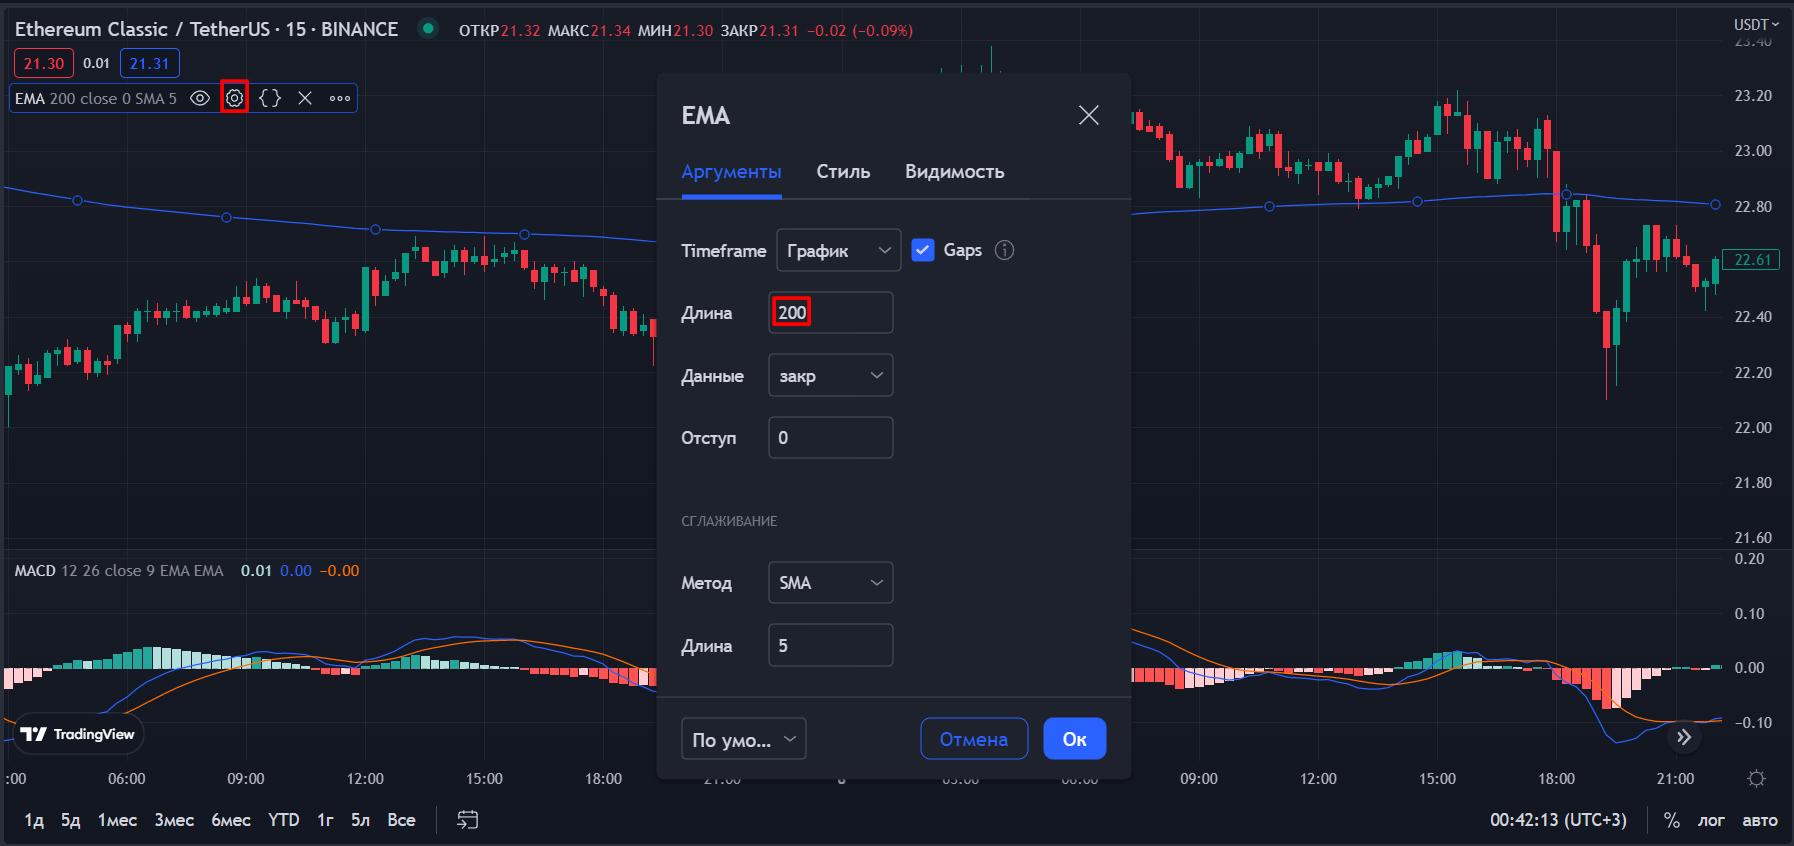This screenshot has height=846, width=1794.
Task: Remove the EMA indicator from chart
Action: [305, 98]
